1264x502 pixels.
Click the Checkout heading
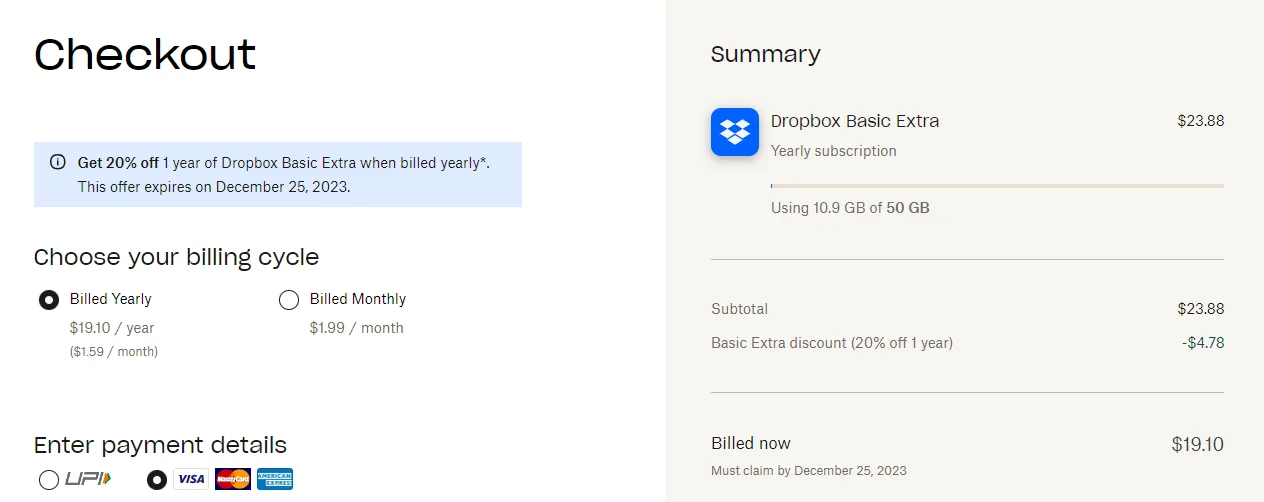tap(145, 54)
